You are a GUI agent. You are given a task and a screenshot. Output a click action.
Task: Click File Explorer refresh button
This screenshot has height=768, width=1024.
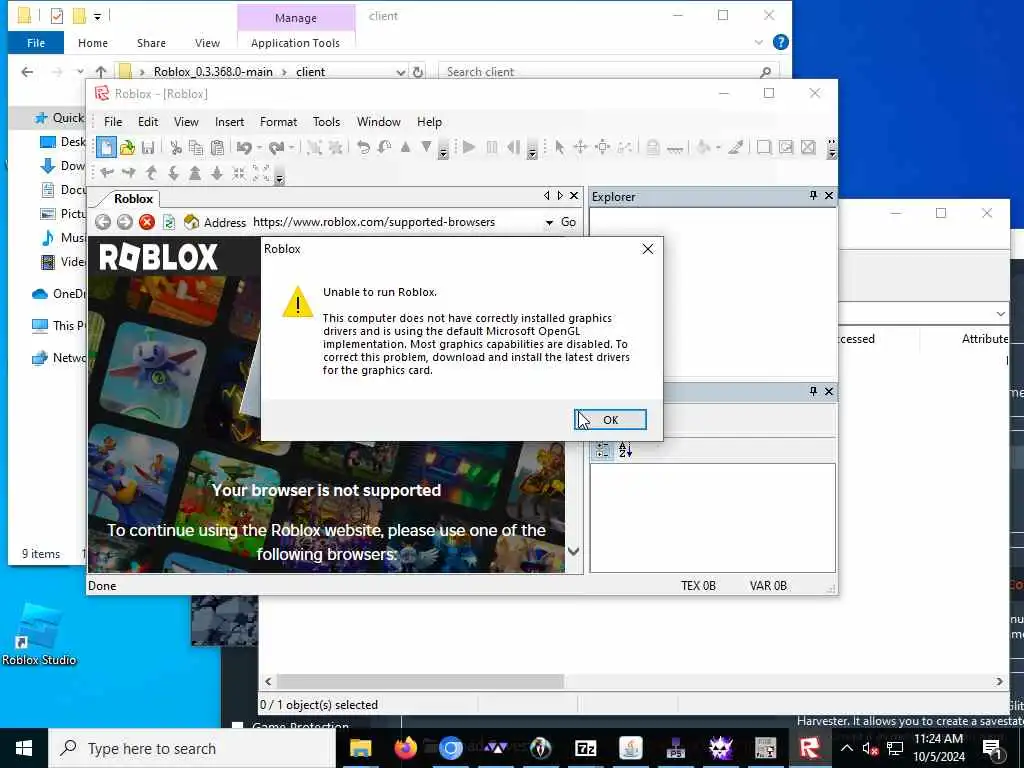coord(418,72)
